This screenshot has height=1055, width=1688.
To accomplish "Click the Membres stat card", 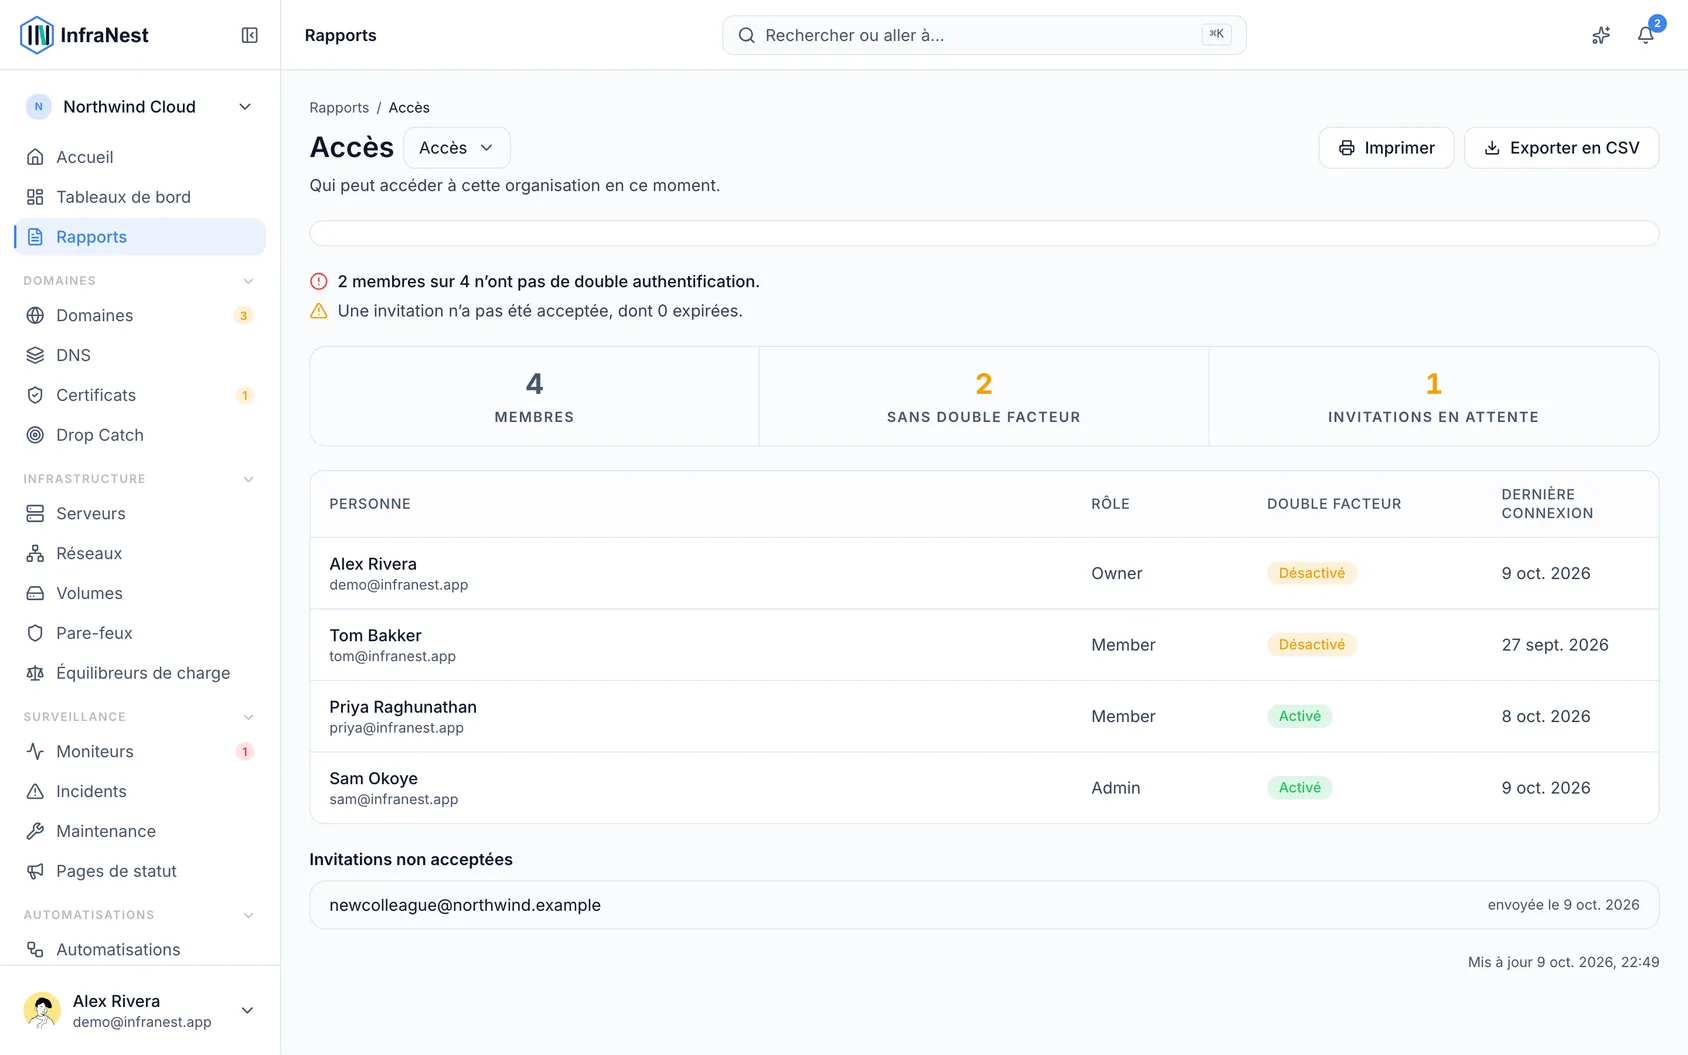I will (x=534, y=396).
